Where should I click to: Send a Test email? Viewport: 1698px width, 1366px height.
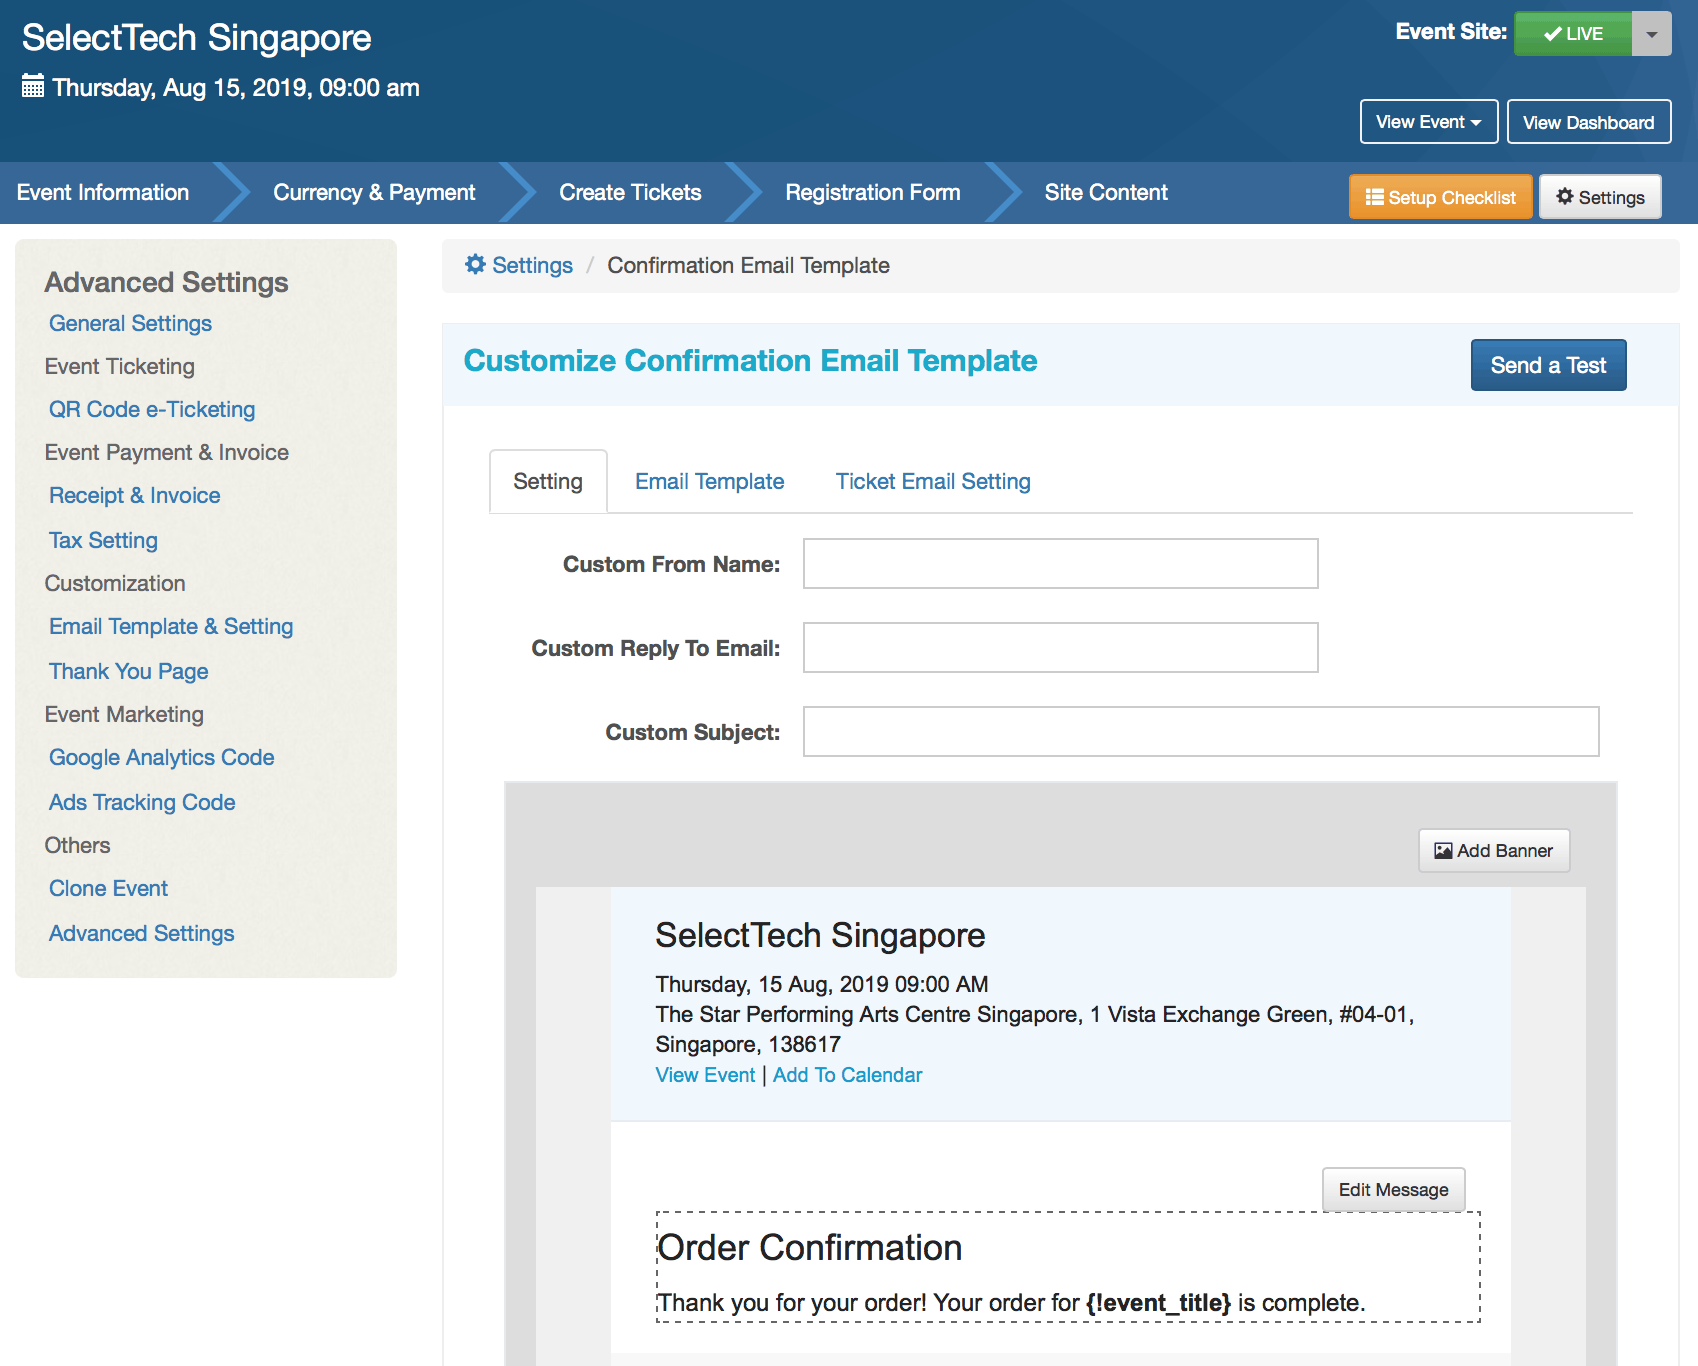pos(1548,365)
